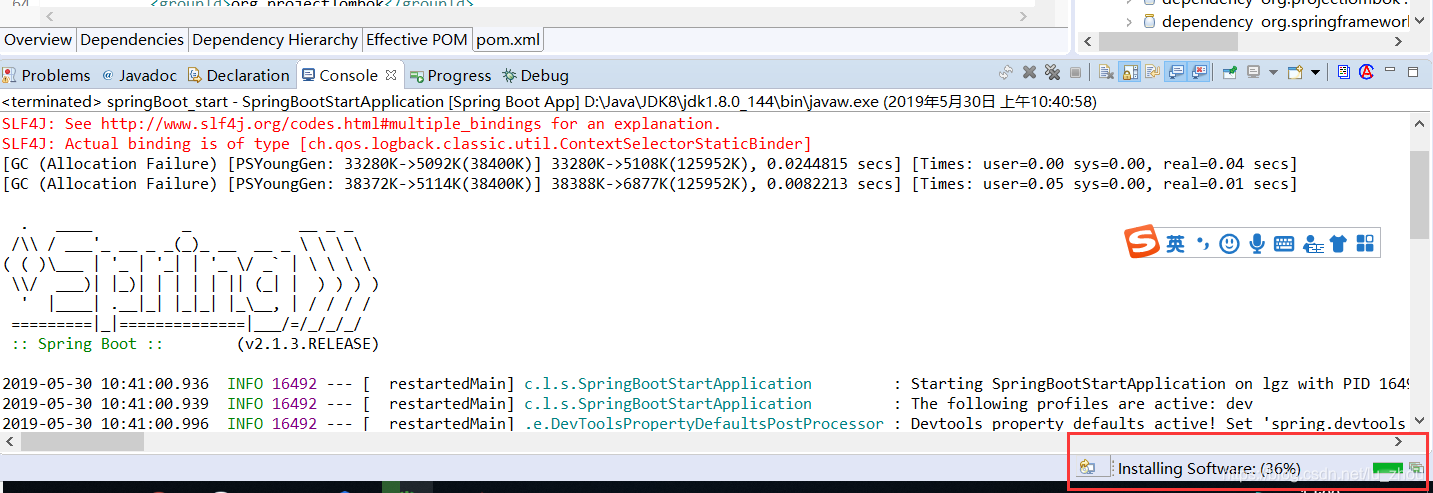The width and height of the screenshot is (1433, 493).
Task: Click Remove All Terminated Launches icon
Action: tap(1052, 72)
